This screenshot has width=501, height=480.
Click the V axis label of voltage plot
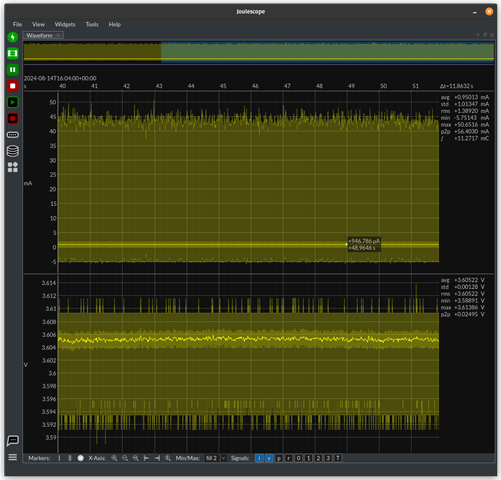[x=26, y=365]
